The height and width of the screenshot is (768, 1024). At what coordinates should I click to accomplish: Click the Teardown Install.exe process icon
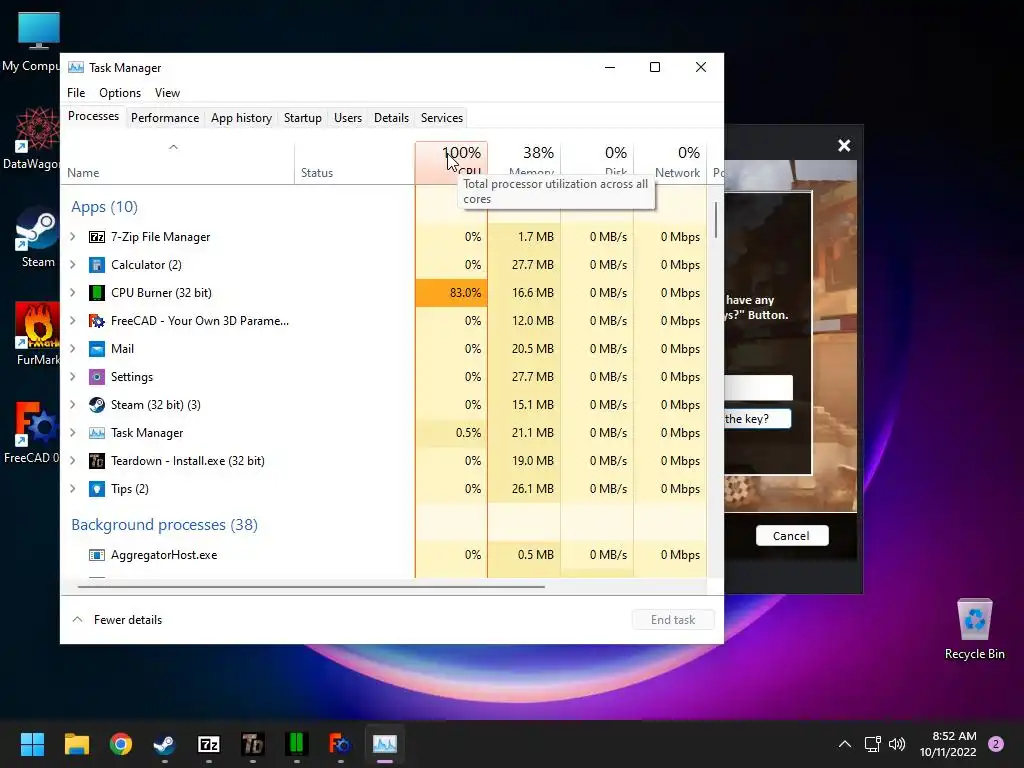coord(97,461)
